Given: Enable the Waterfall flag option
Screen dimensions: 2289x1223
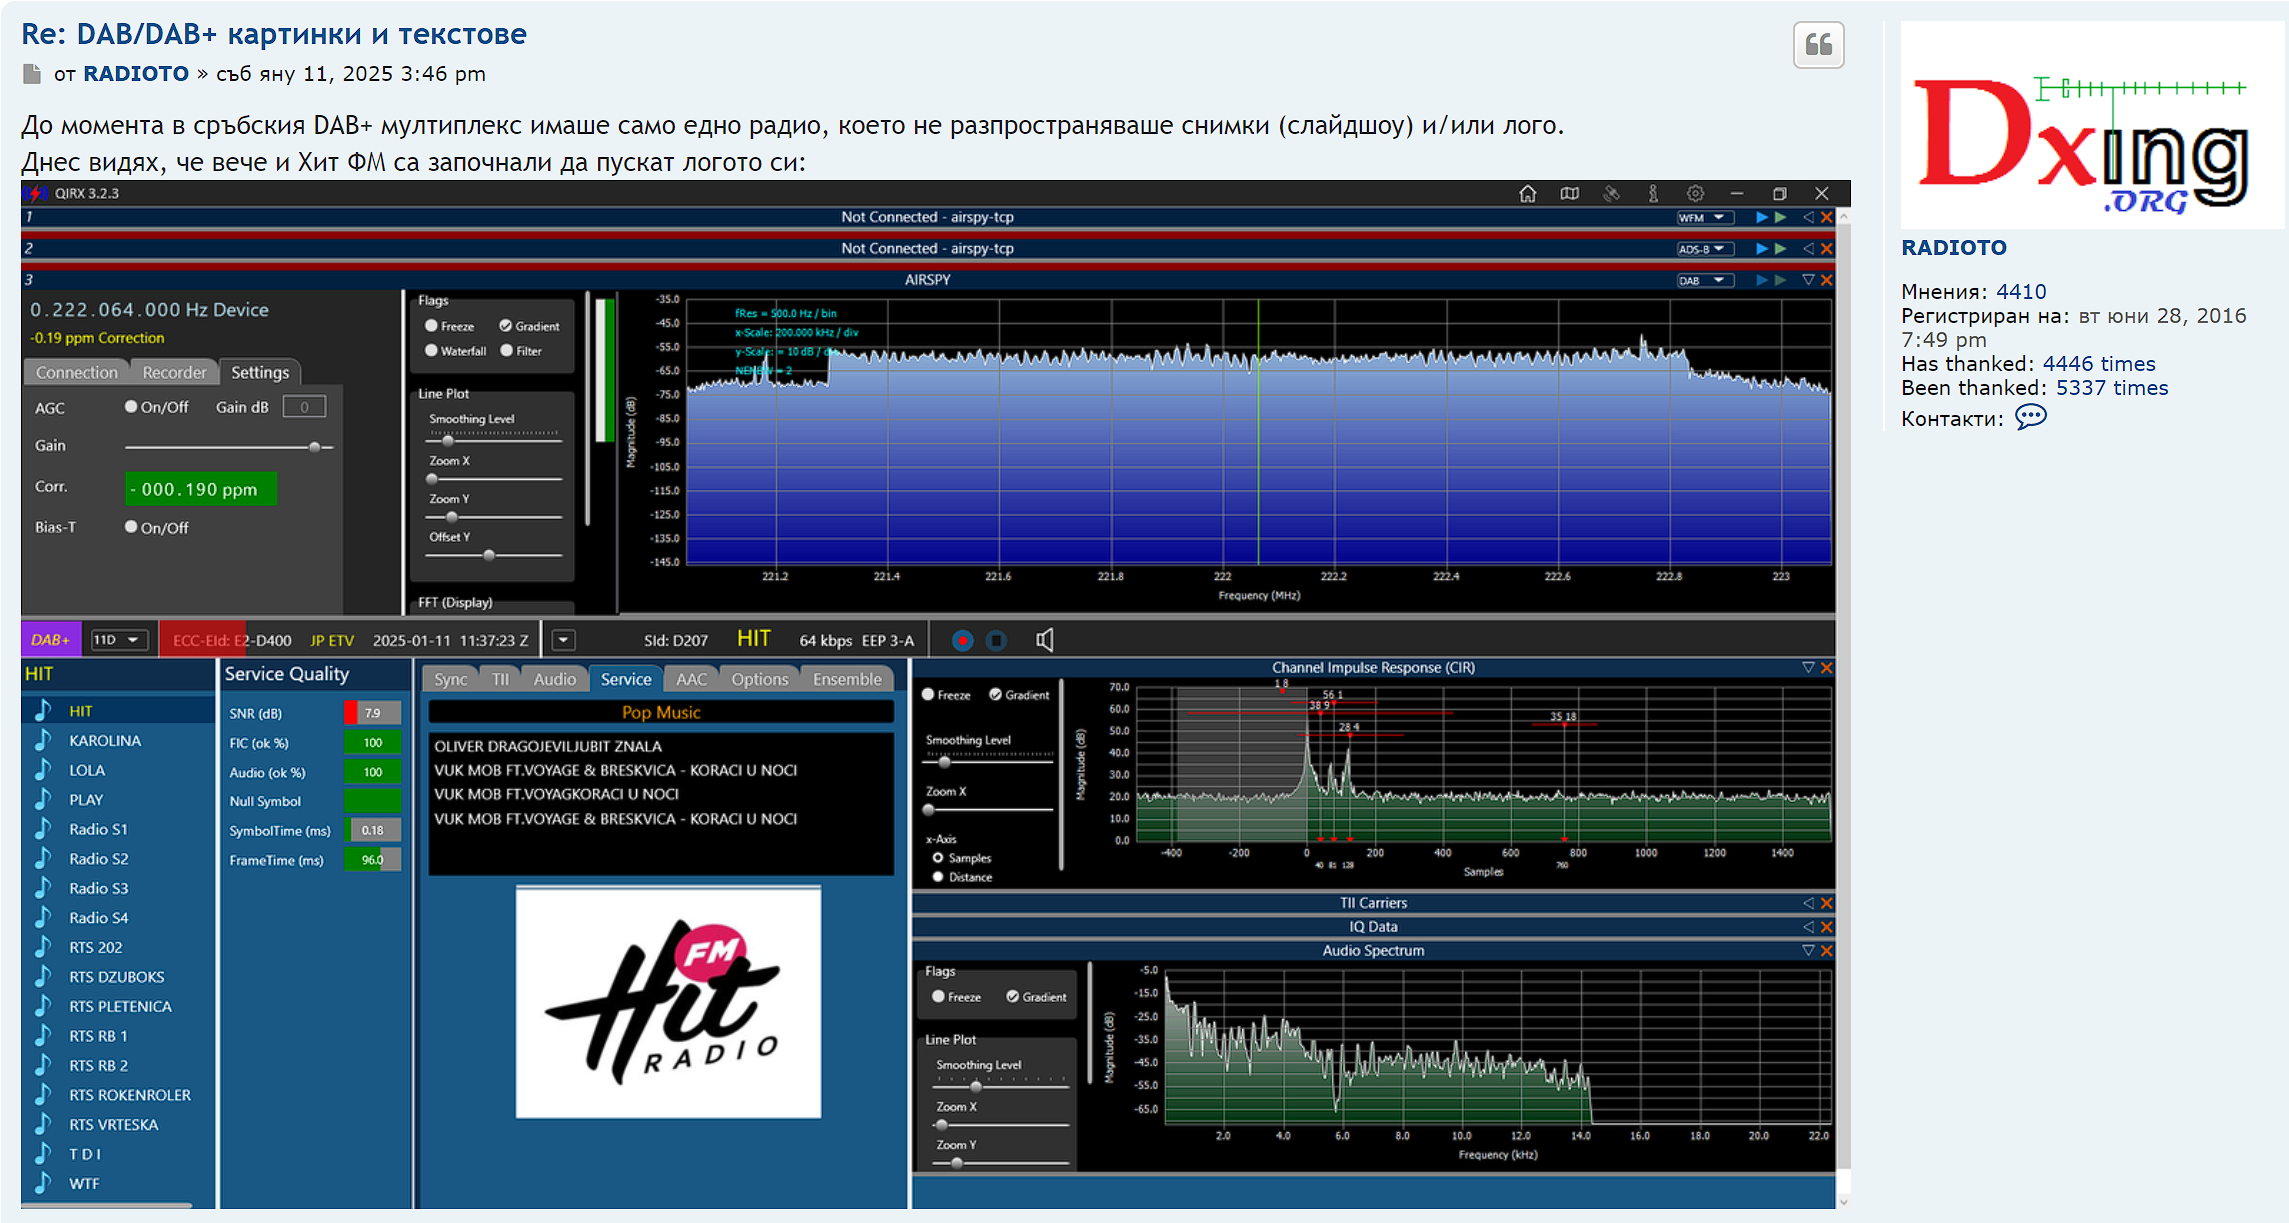Looking at the screenshot, I should pyautogui.click(x=432, y=351).
